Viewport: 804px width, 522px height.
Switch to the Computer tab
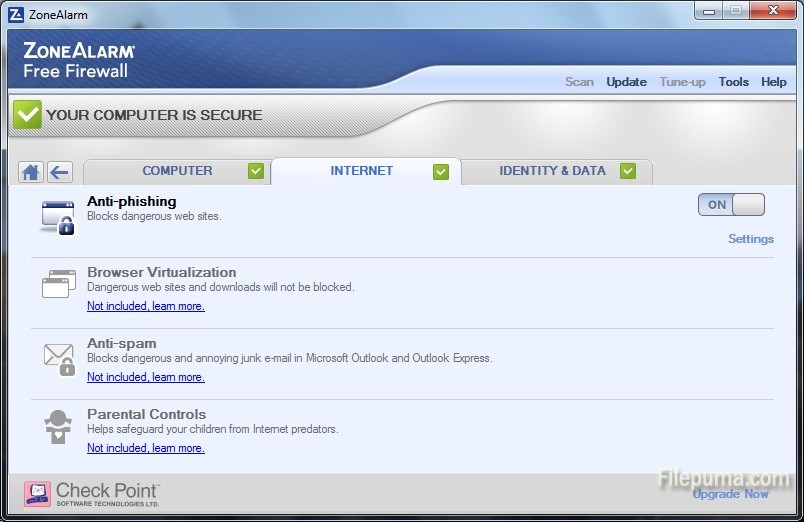pyautogui.click(x=177, y=171)
